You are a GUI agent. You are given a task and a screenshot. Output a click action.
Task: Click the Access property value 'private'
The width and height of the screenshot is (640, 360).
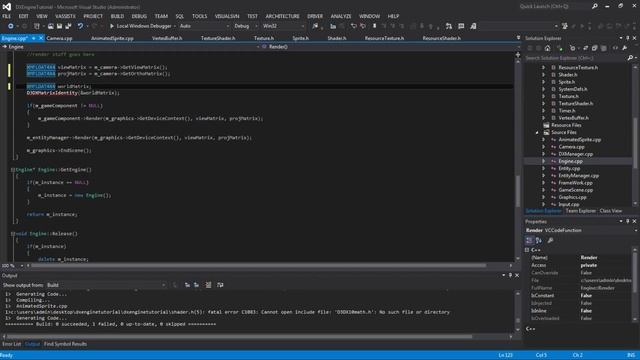(589, 265)
